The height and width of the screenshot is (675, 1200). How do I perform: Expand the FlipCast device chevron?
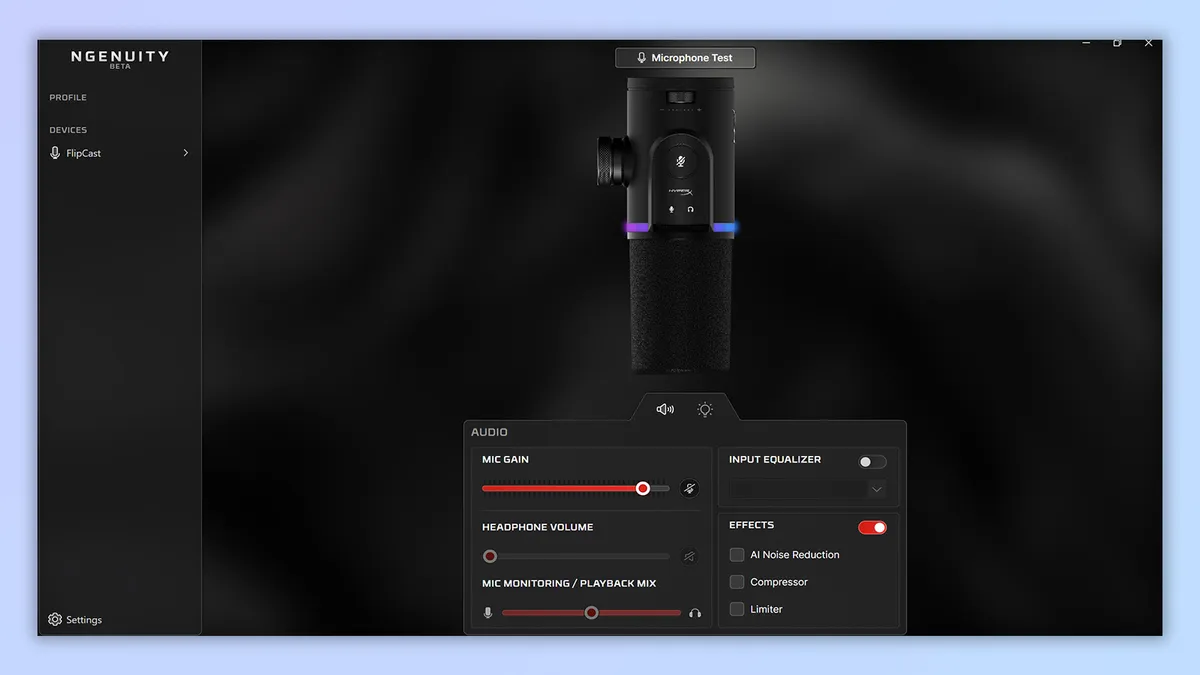(185, 153)
